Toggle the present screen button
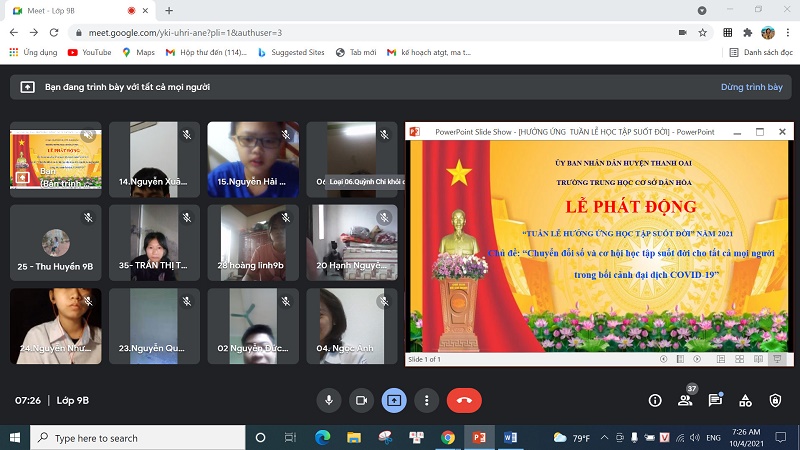Viewport: 800px width, 450px height. coord(394,400)
